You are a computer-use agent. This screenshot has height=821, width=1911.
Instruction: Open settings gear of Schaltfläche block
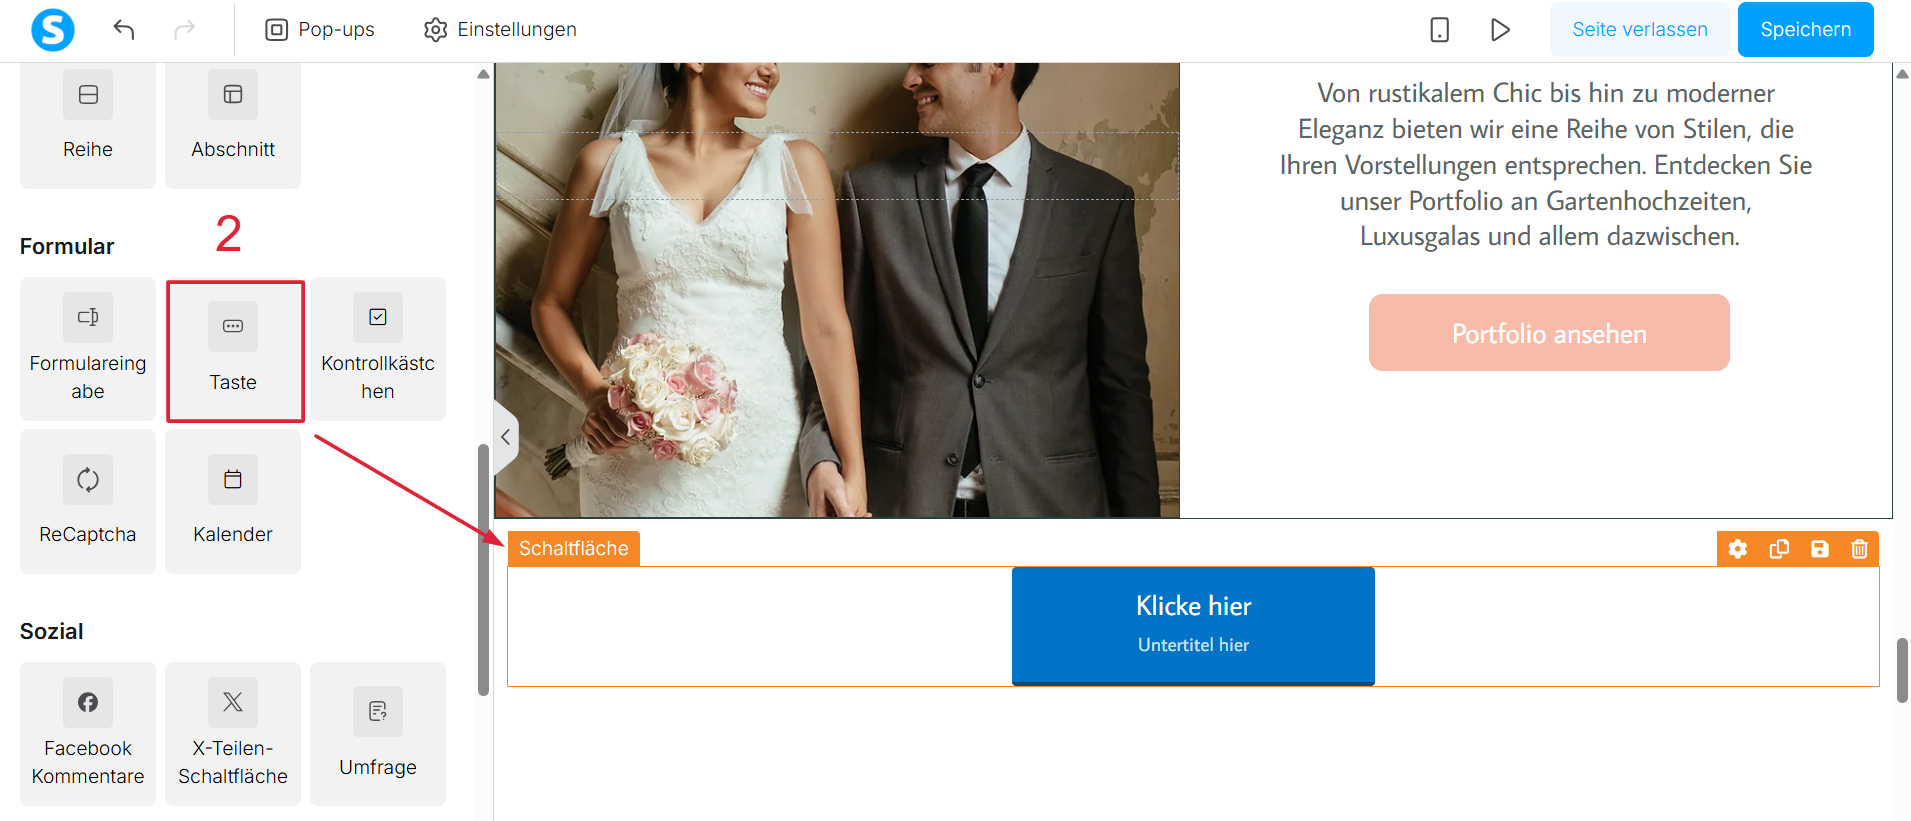click(x=1738, y=549)
